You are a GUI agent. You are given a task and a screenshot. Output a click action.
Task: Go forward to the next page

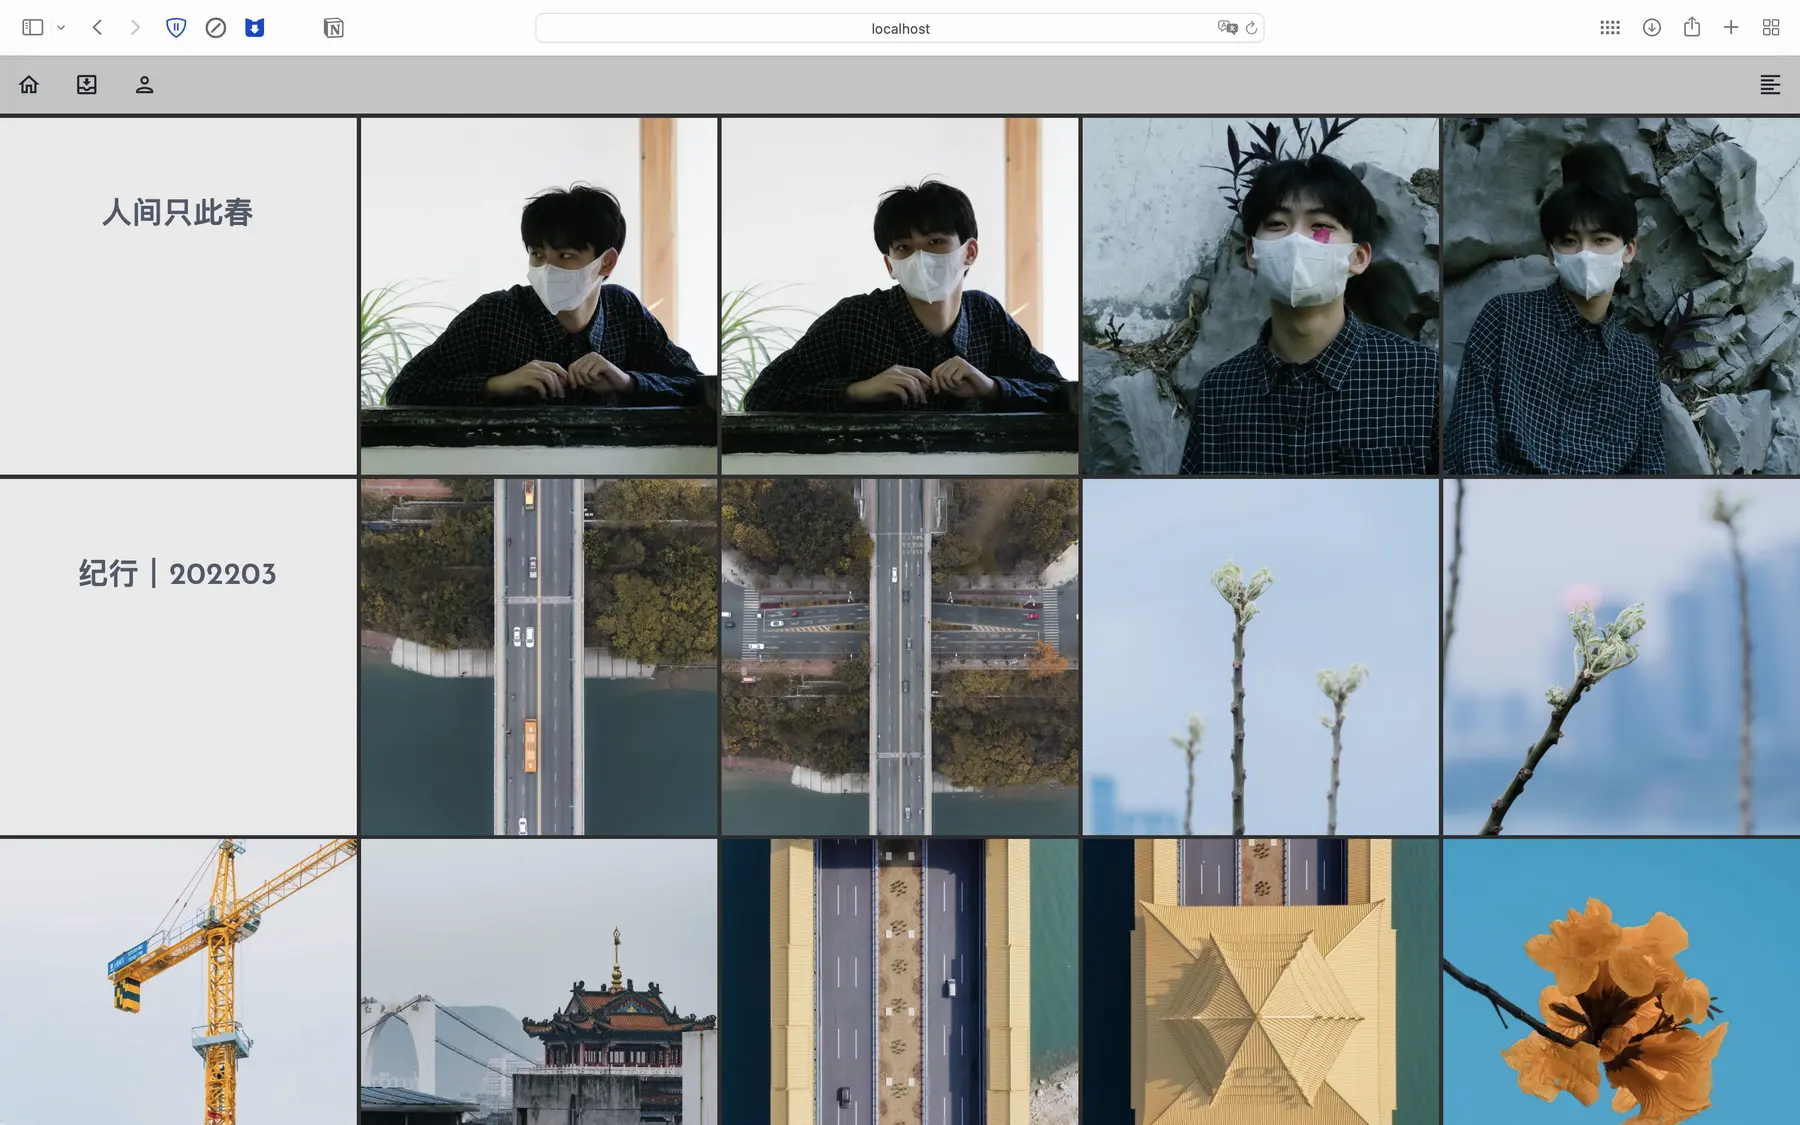pyautogui.click(x=135, y=28)
